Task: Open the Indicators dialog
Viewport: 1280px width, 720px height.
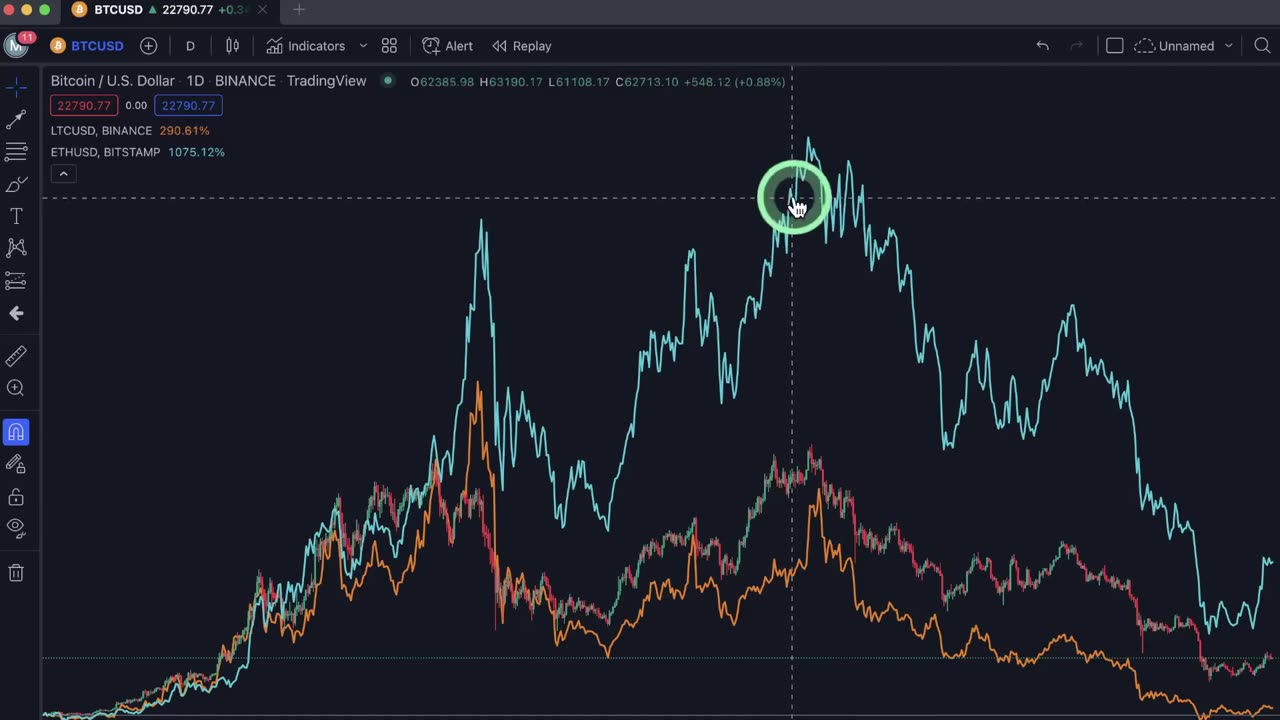Action: 305,46
